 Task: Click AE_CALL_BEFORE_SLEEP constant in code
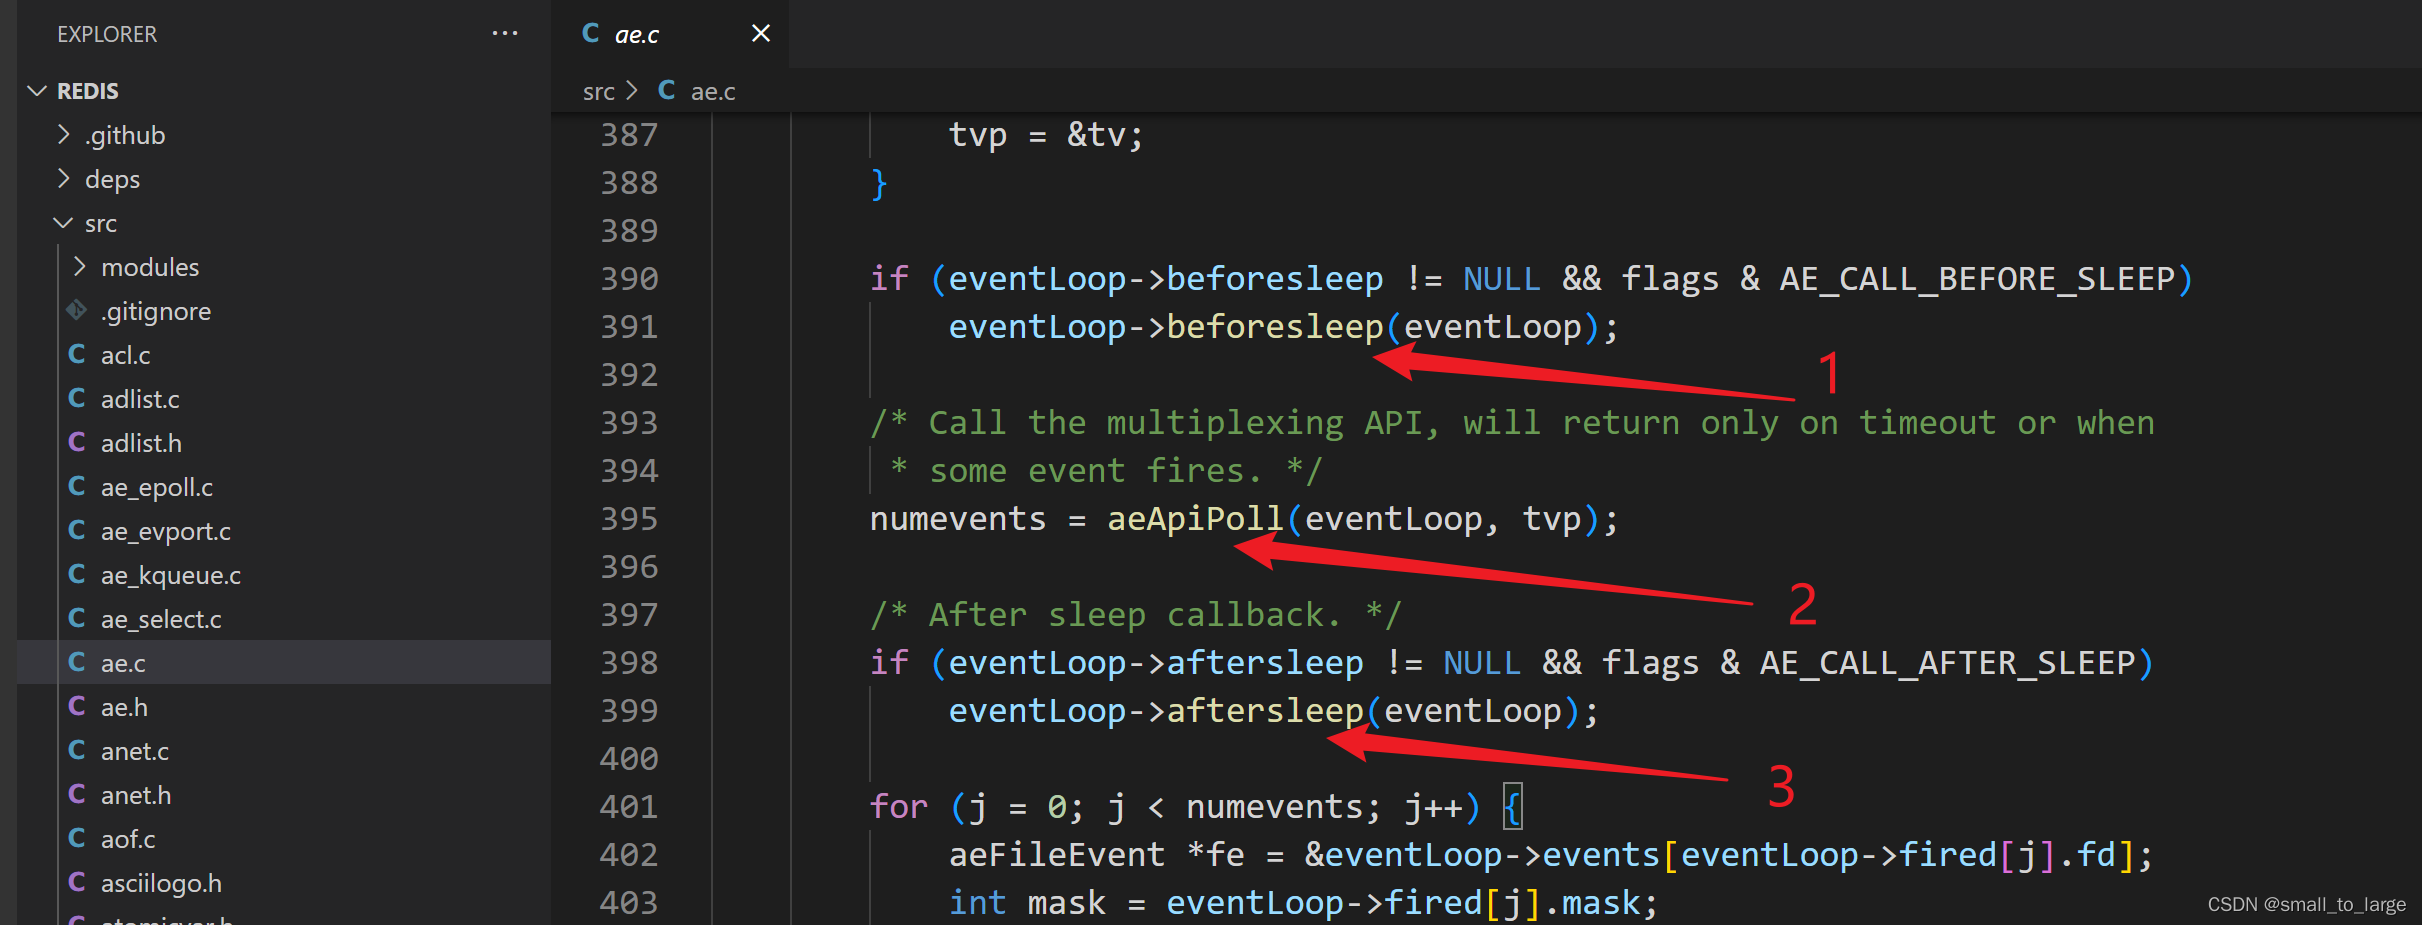tap(1977, 278)
